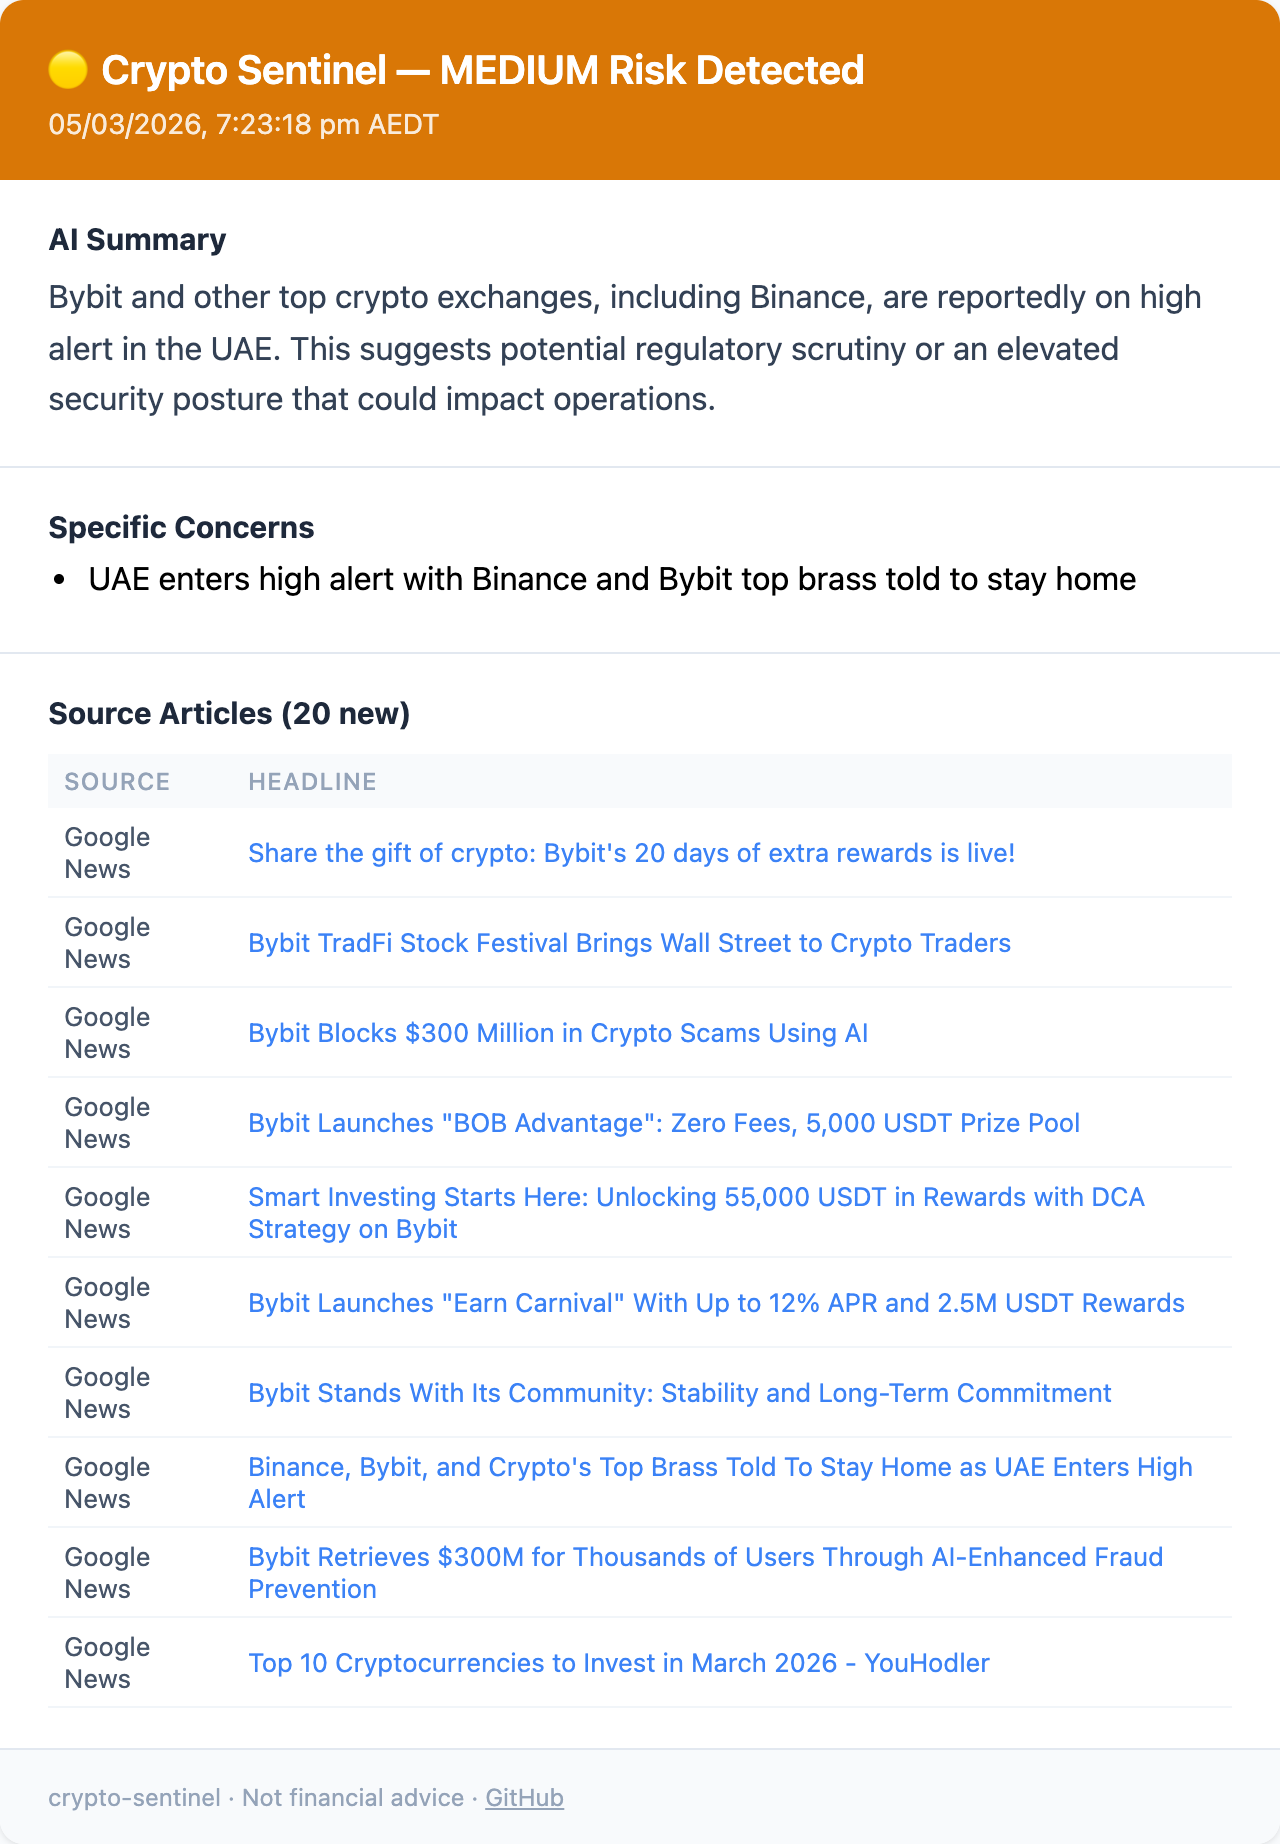This screenshot has width=1280, height=1844.
Task: Click the Source Articles (20 new) heading
Action: [x=229, y=714]
